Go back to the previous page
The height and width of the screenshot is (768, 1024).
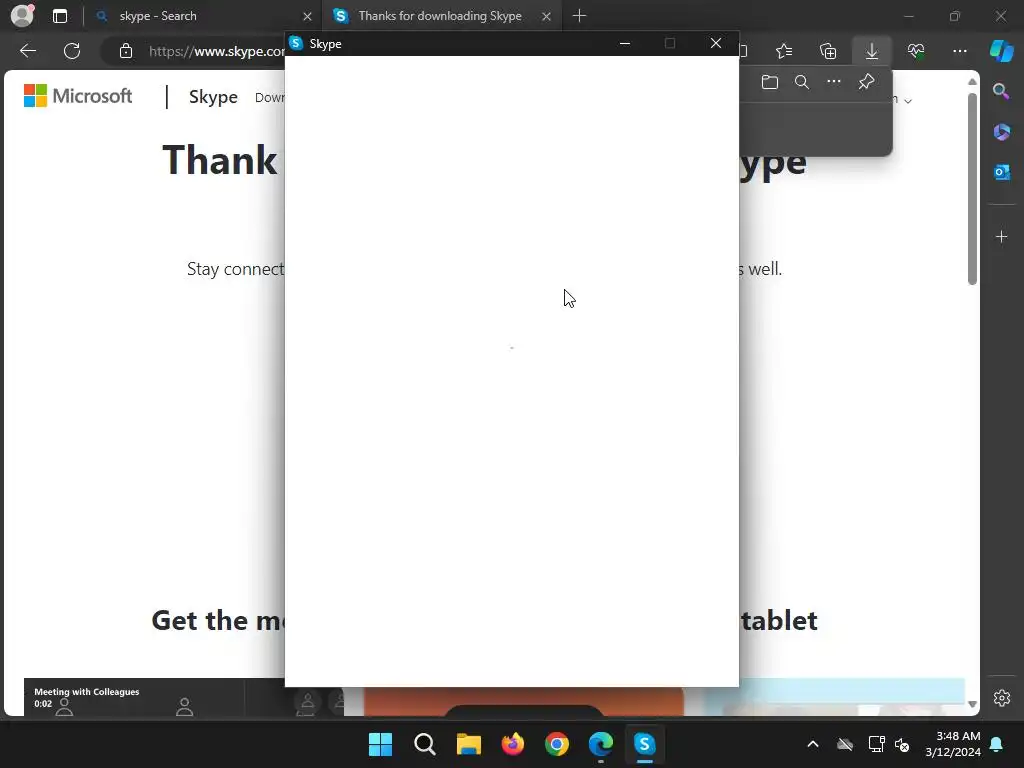coord(28,51)
